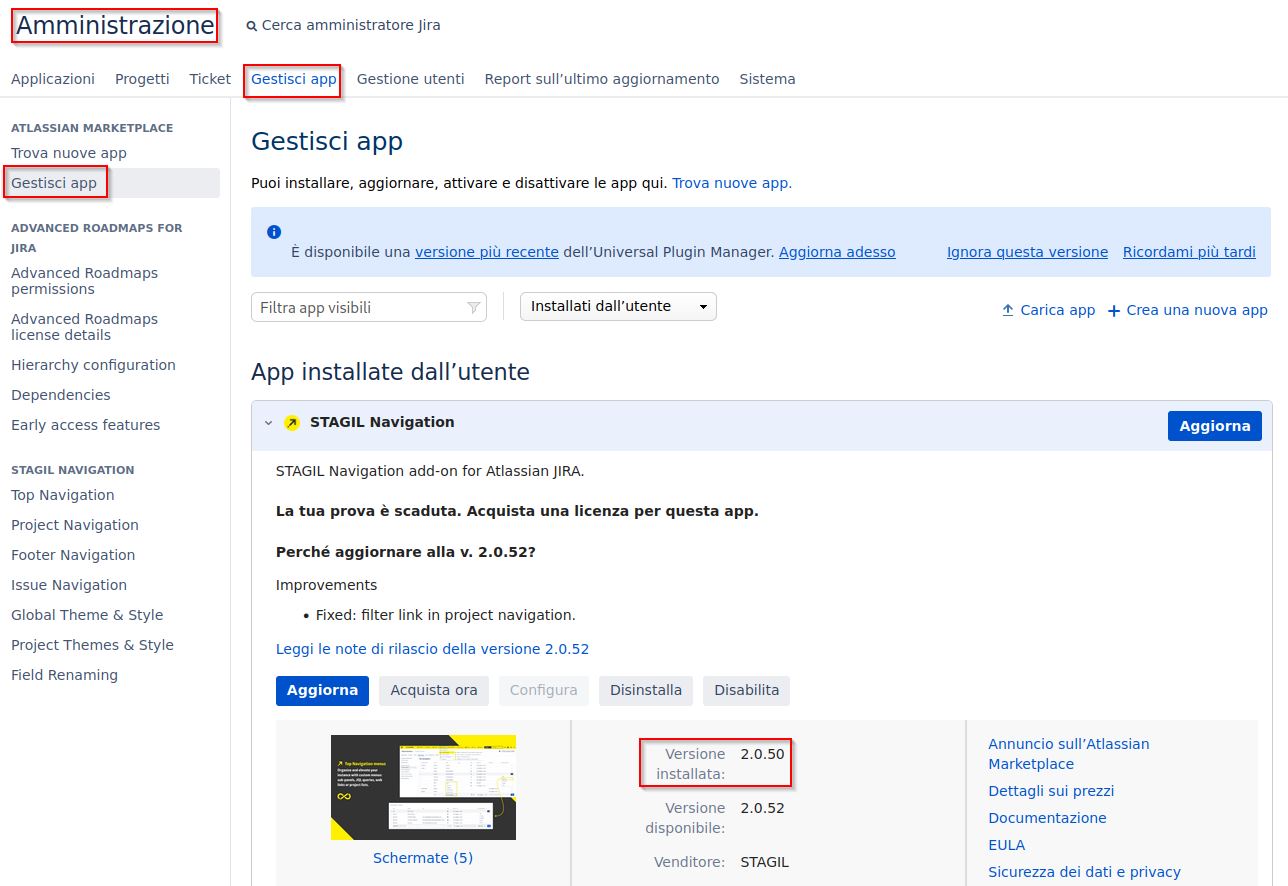This screenshot has width=1288, height=886.
Task: Focus Cerca amministratore Jira search field
Action: (x=351, y=26)
